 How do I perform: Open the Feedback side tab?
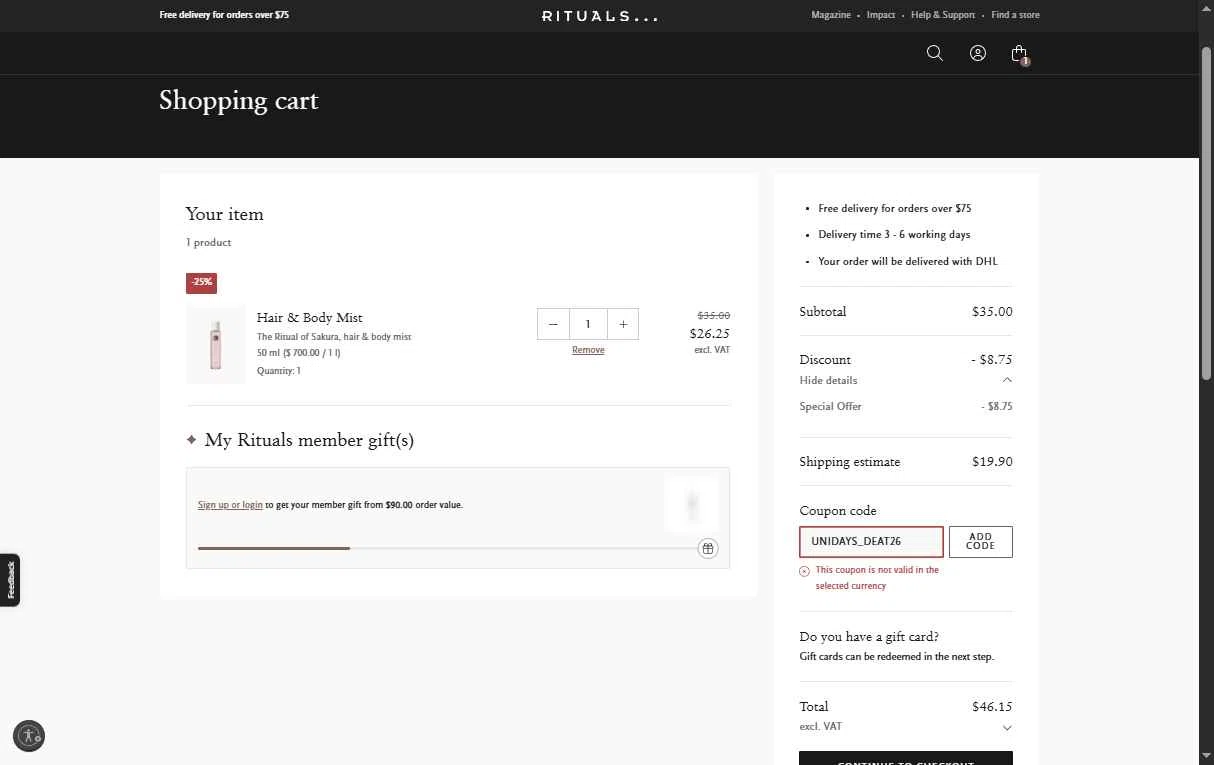10,580
